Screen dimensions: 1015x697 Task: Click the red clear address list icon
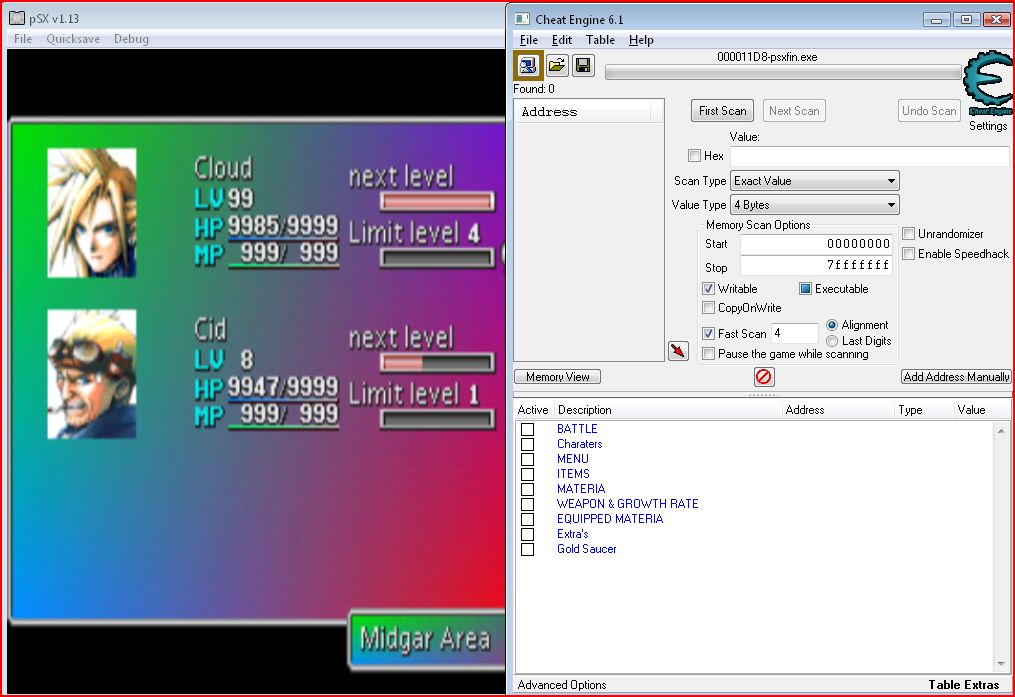pyautogui.click(x=764, y=377)
